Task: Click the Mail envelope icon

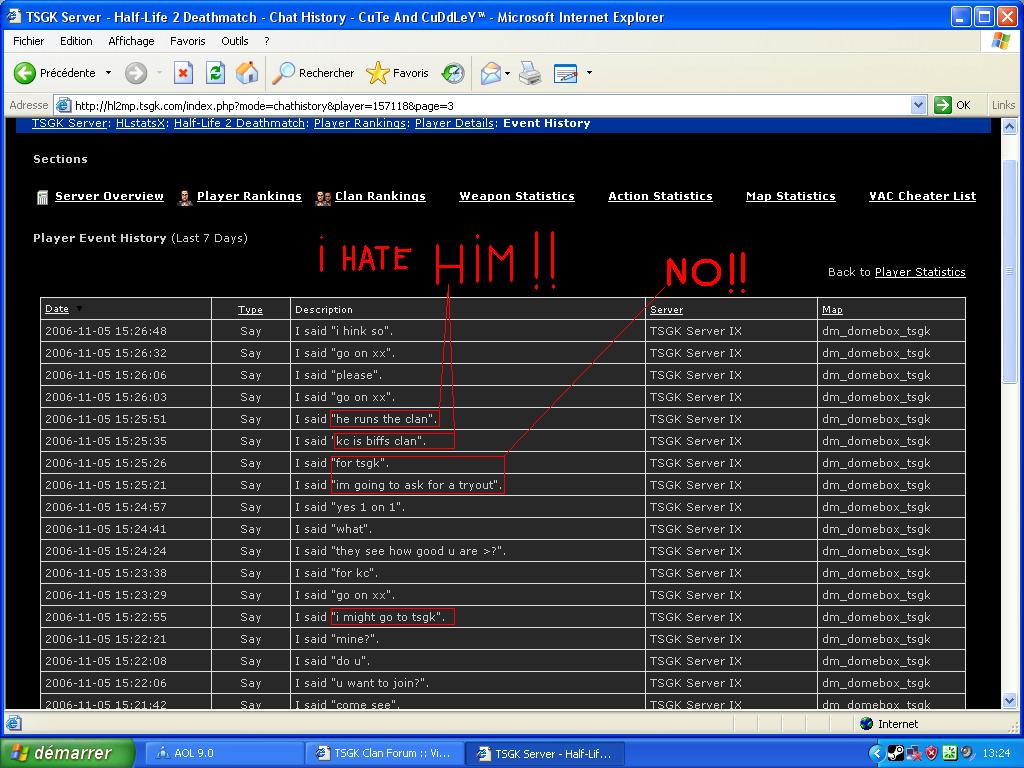Action: [489, 73]
